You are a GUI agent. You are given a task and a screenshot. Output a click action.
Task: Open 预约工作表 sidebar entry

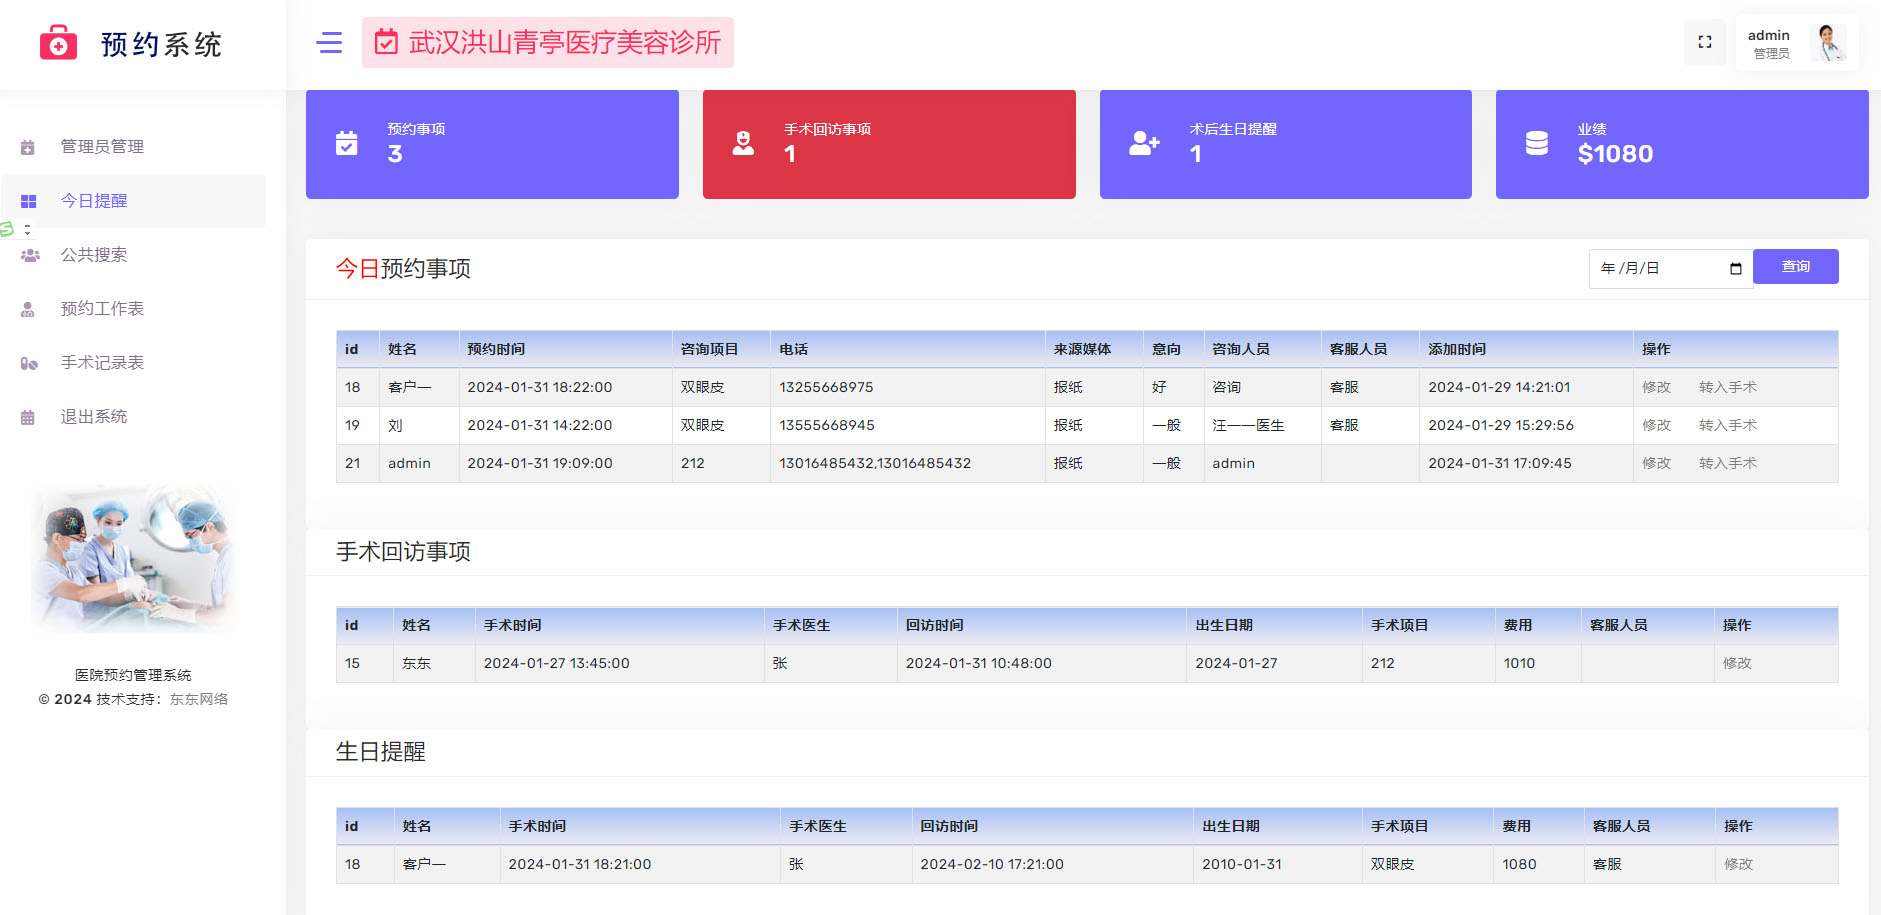[102, 309]
